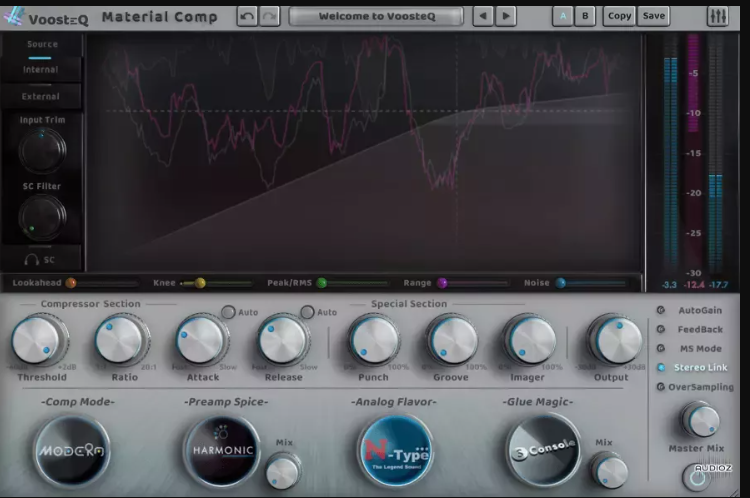The height and width of the screenshot is (498, 750).
Task: Open the preset name dropdown
Action: click(x=376, y=16)
